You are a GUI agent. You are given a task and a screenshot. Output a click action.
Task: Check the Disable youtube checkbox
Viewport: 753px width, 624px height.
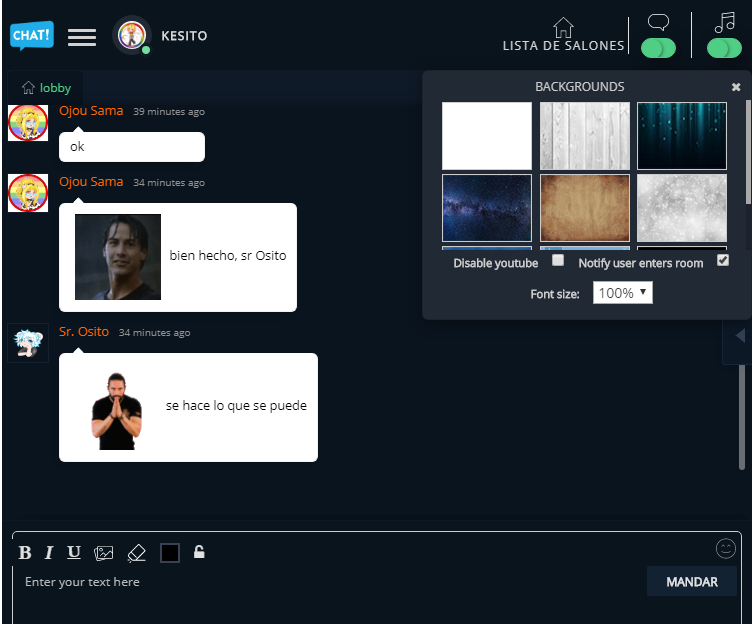point(558,261)
